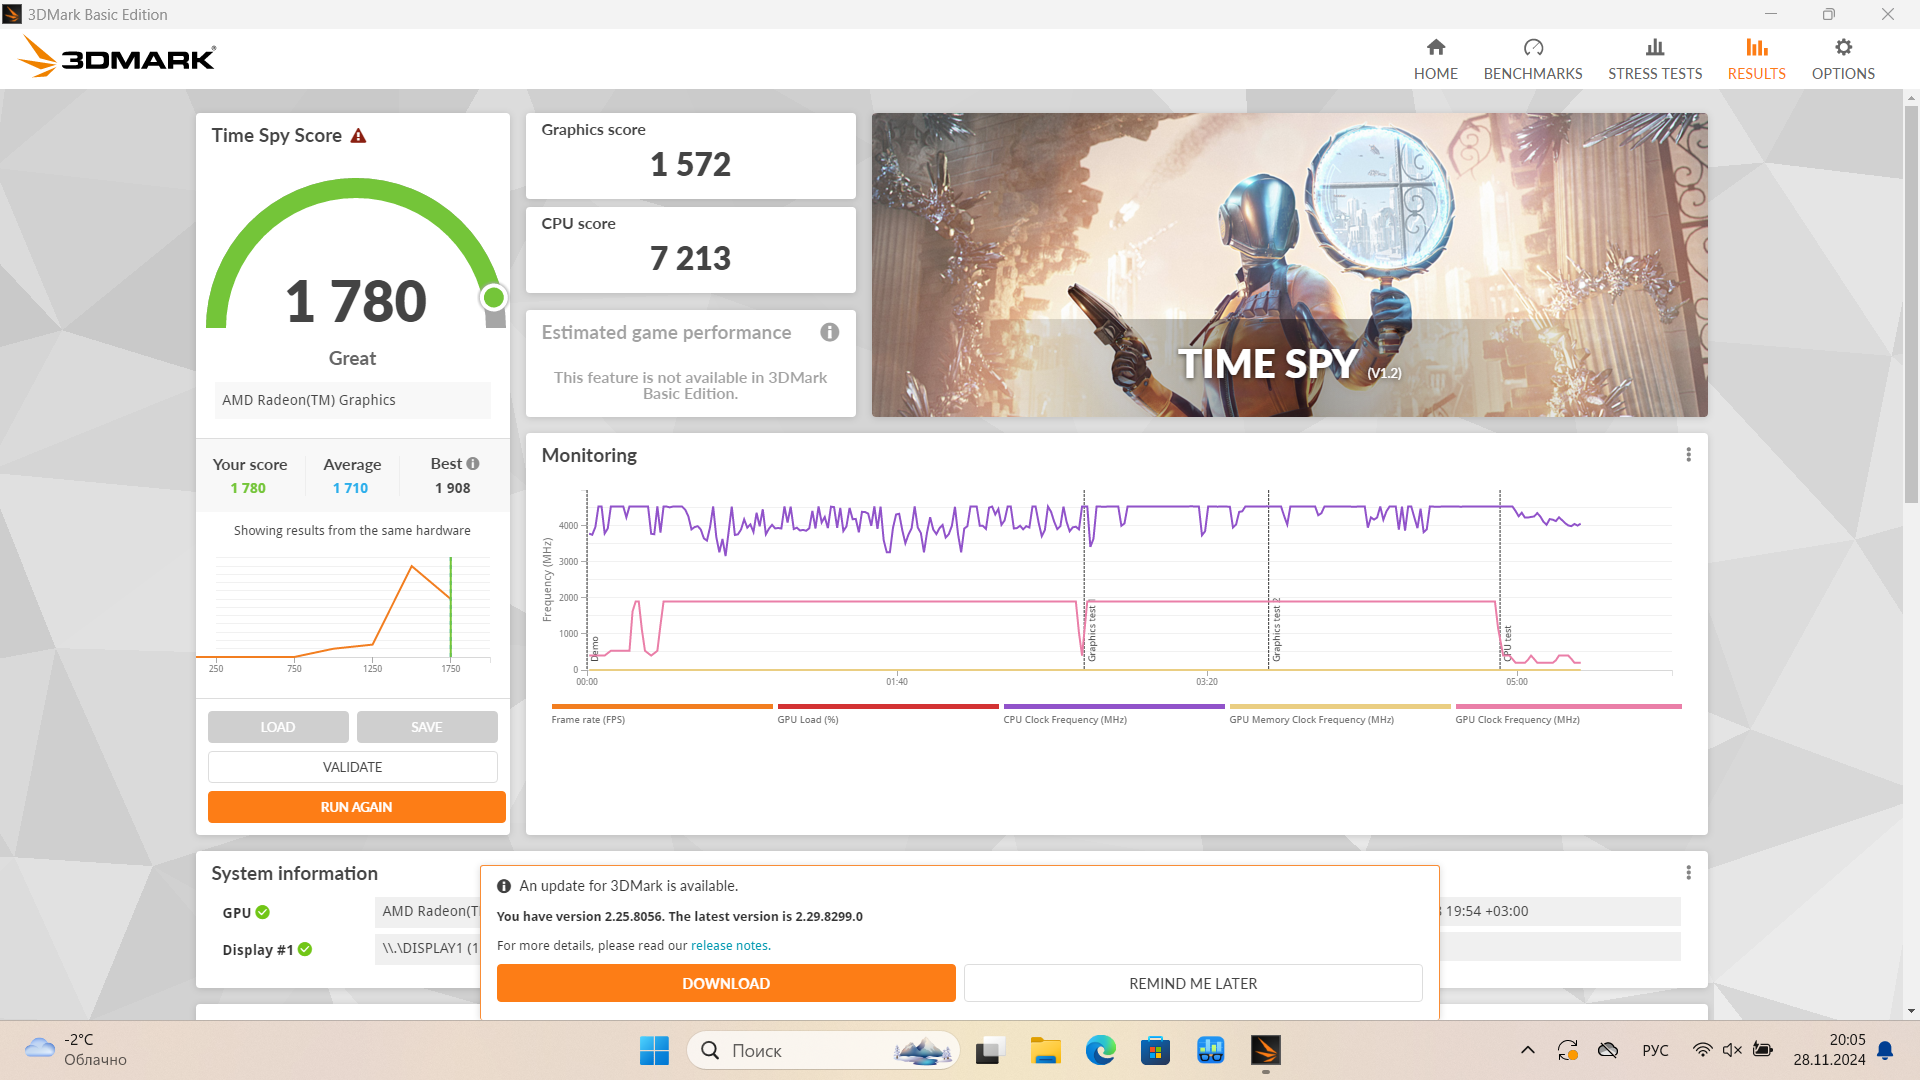Image resolution: width=1920 pixels, height=1080 pixels.
Task: Click the Validate button
Action: click(x=352, y=767)
